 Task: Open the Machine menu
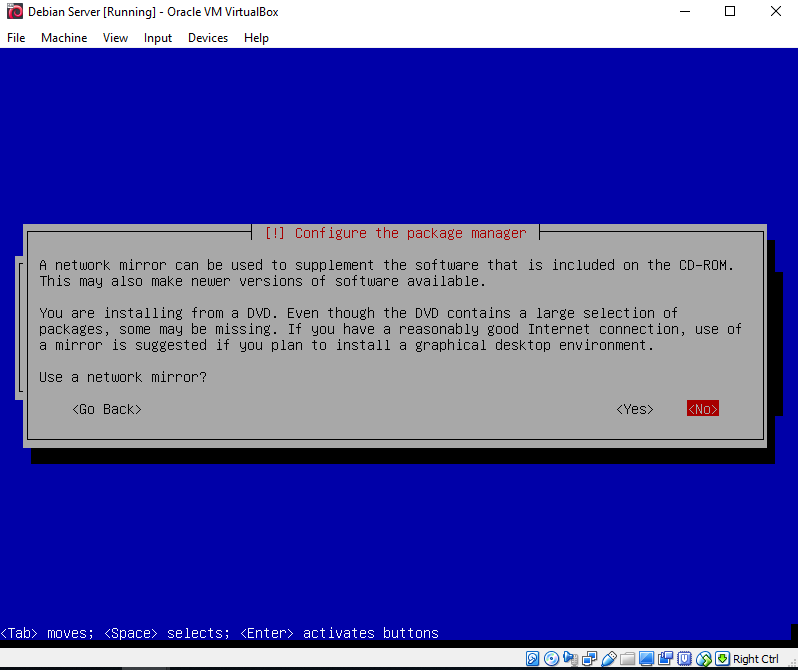[x=64, y=38]
